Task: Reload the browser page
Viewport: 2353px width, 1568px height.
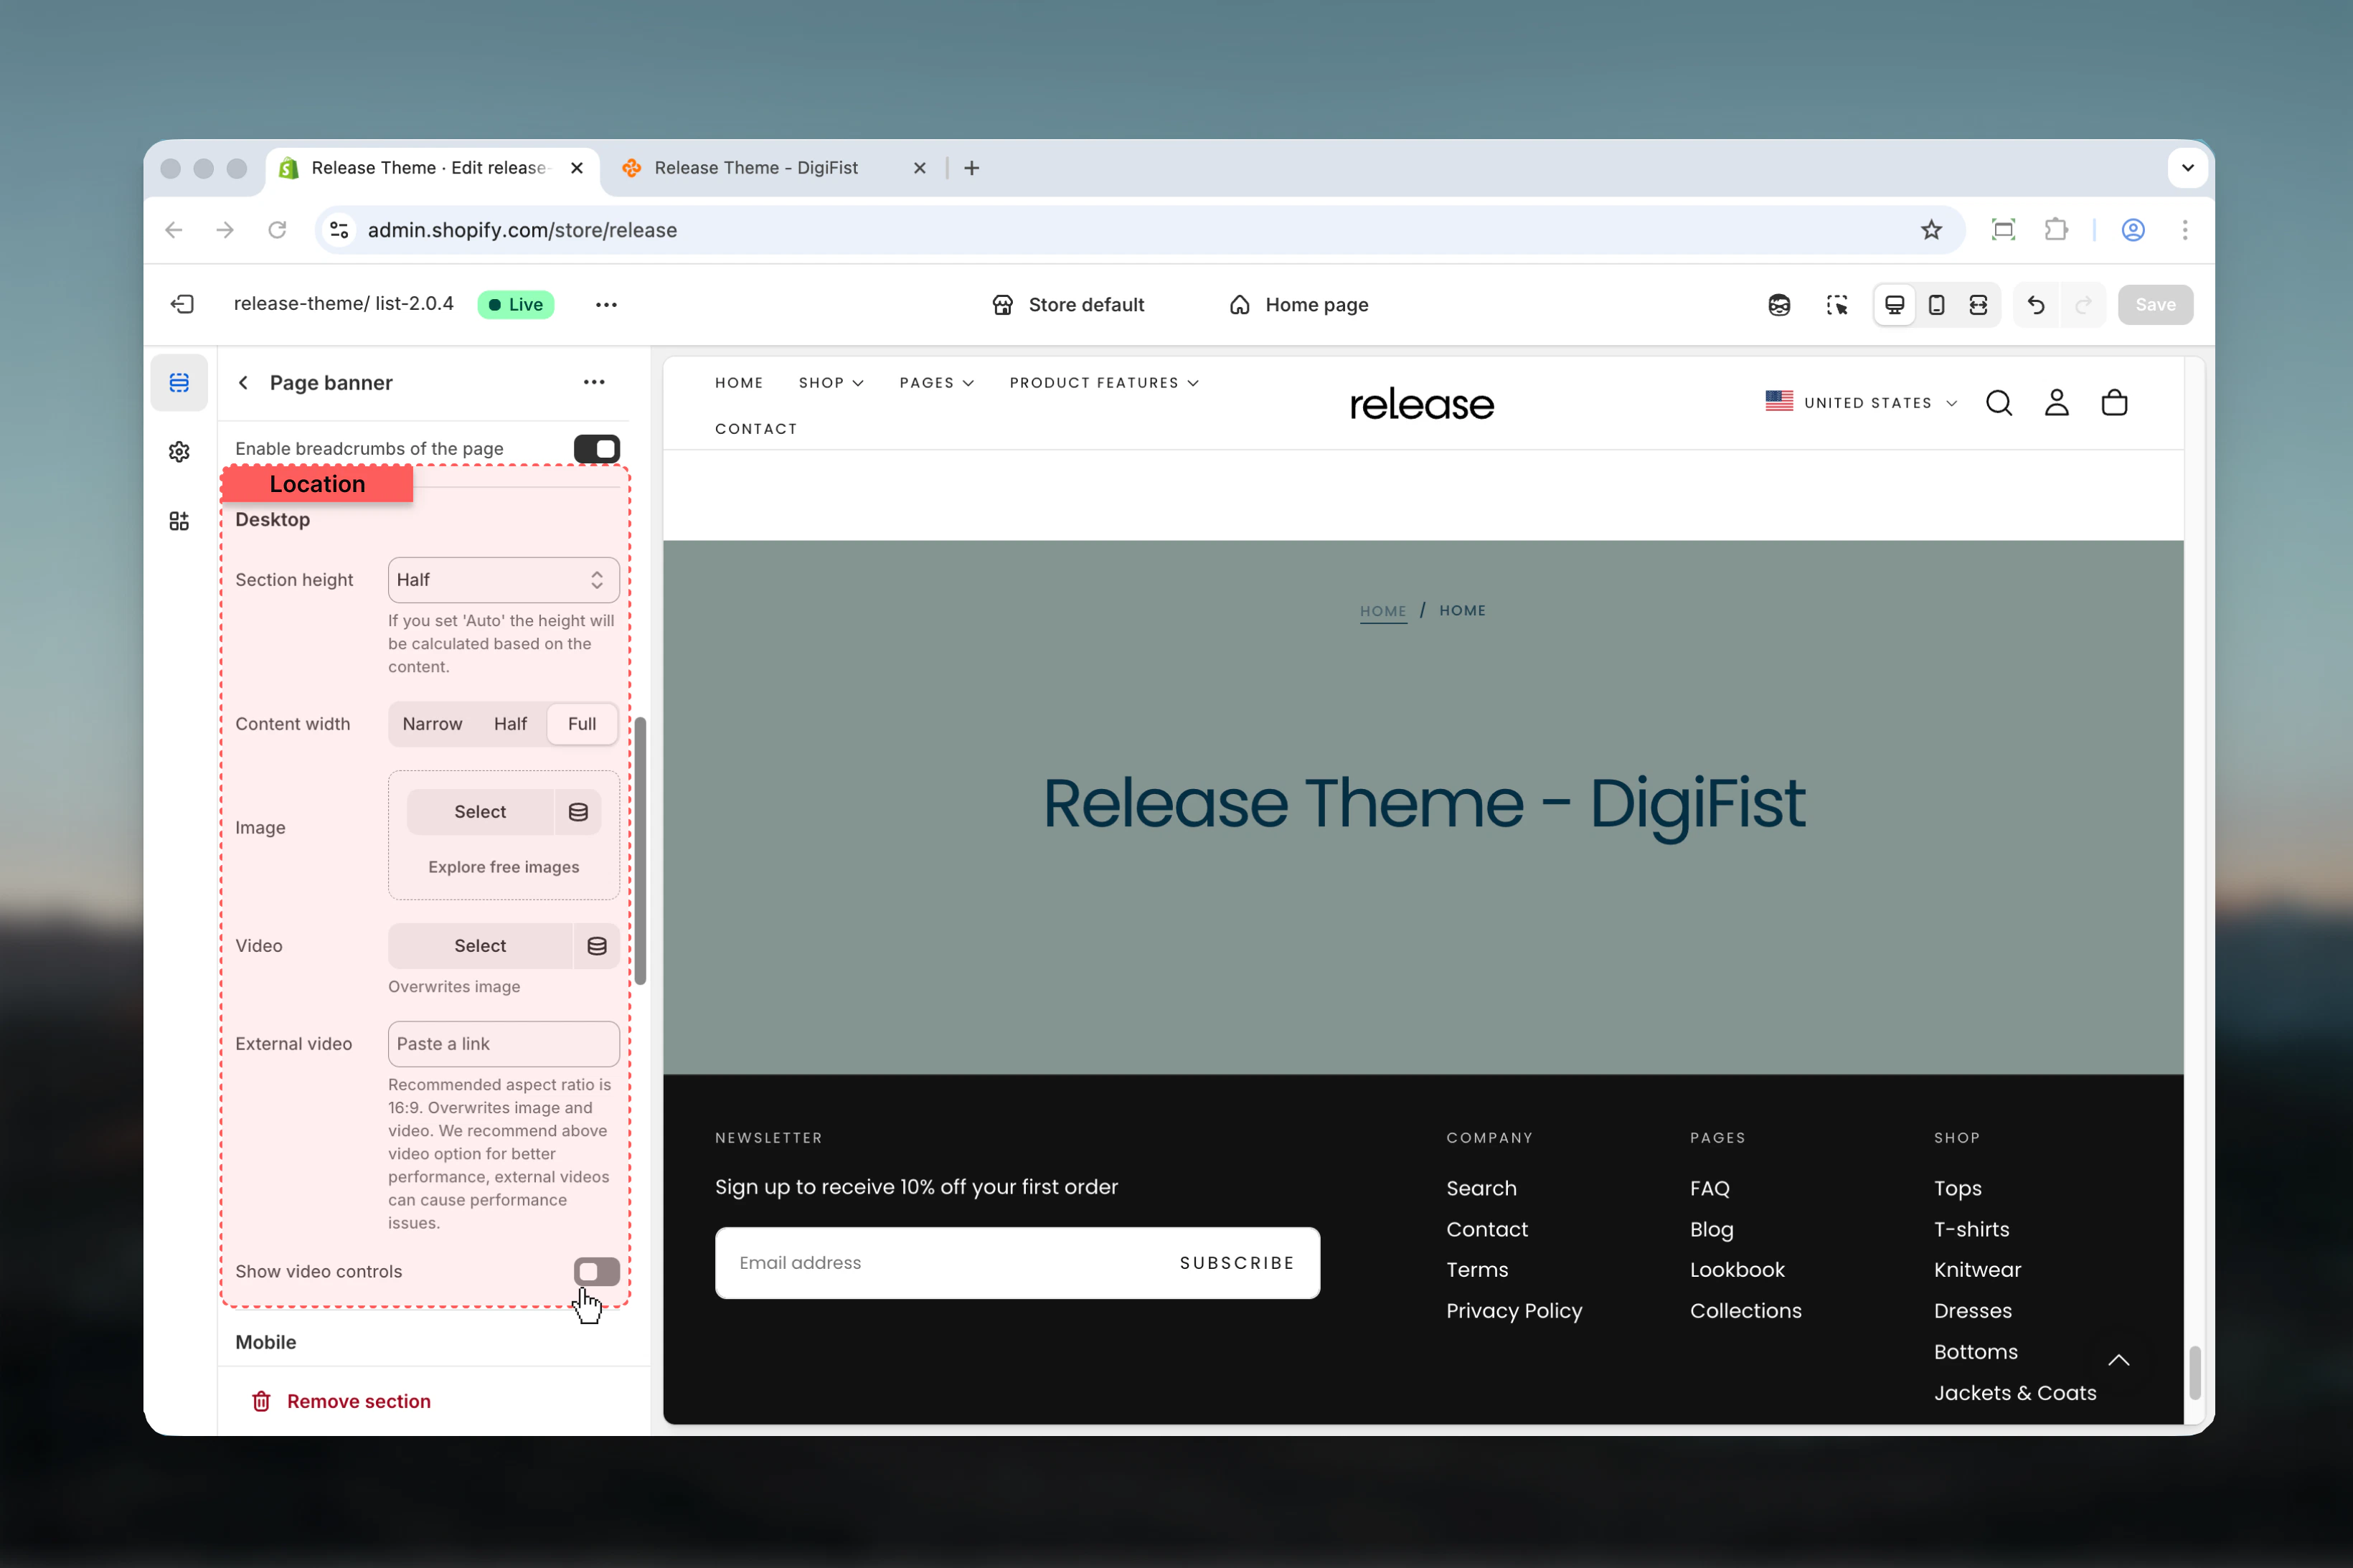Action: pyautogui.click(x=277, y=230)
